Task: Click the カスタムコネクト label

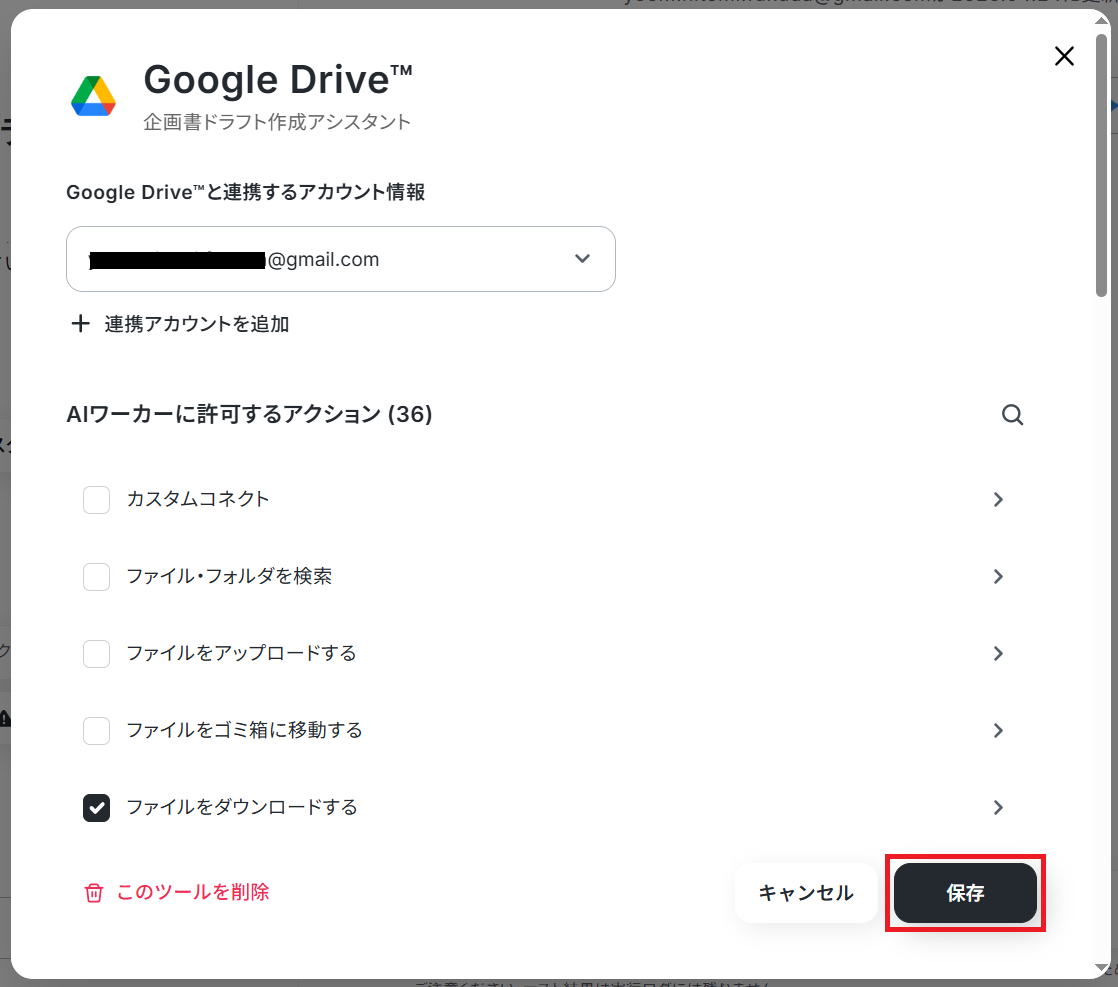Action: coord(198,499)
